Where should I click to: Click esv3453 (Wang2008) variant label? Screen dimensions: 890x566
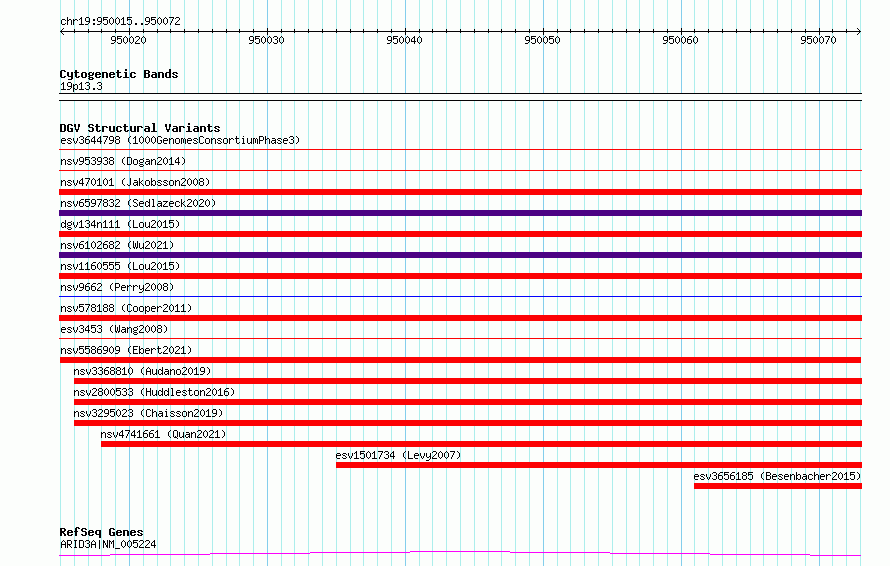(114, 329)
